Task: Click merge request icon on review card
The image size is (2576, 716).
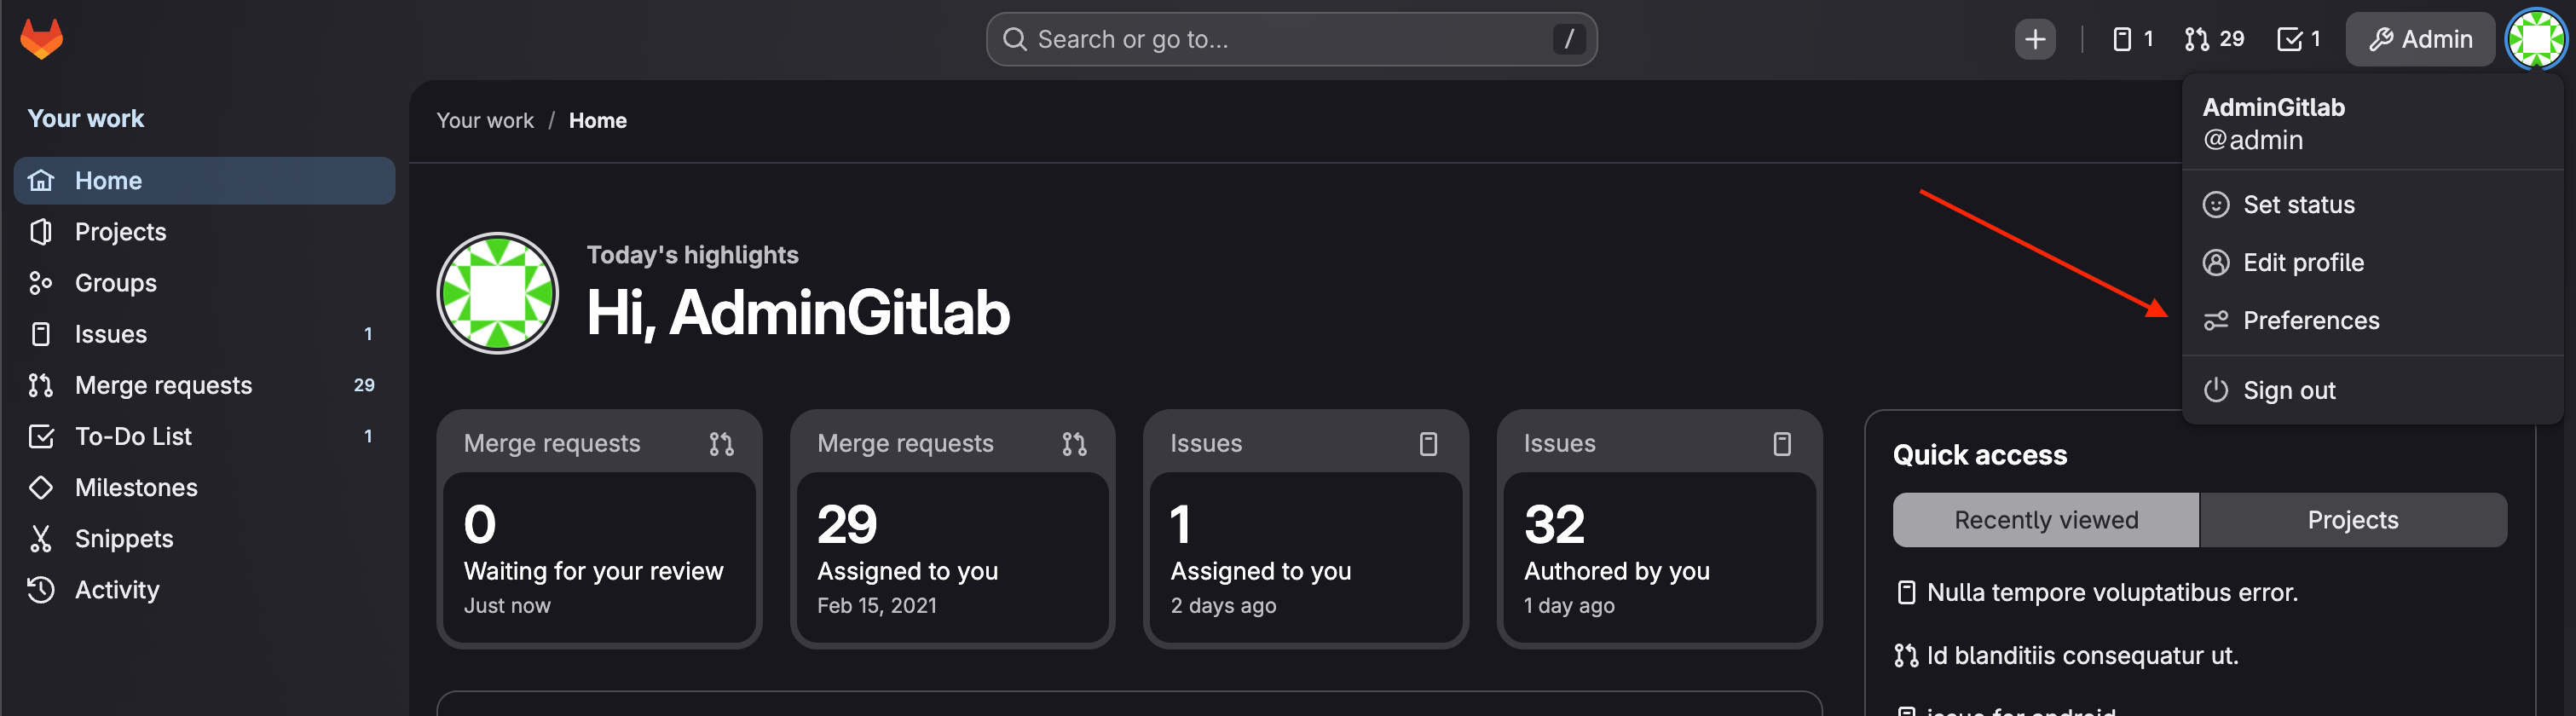Action: coord(721,444)
